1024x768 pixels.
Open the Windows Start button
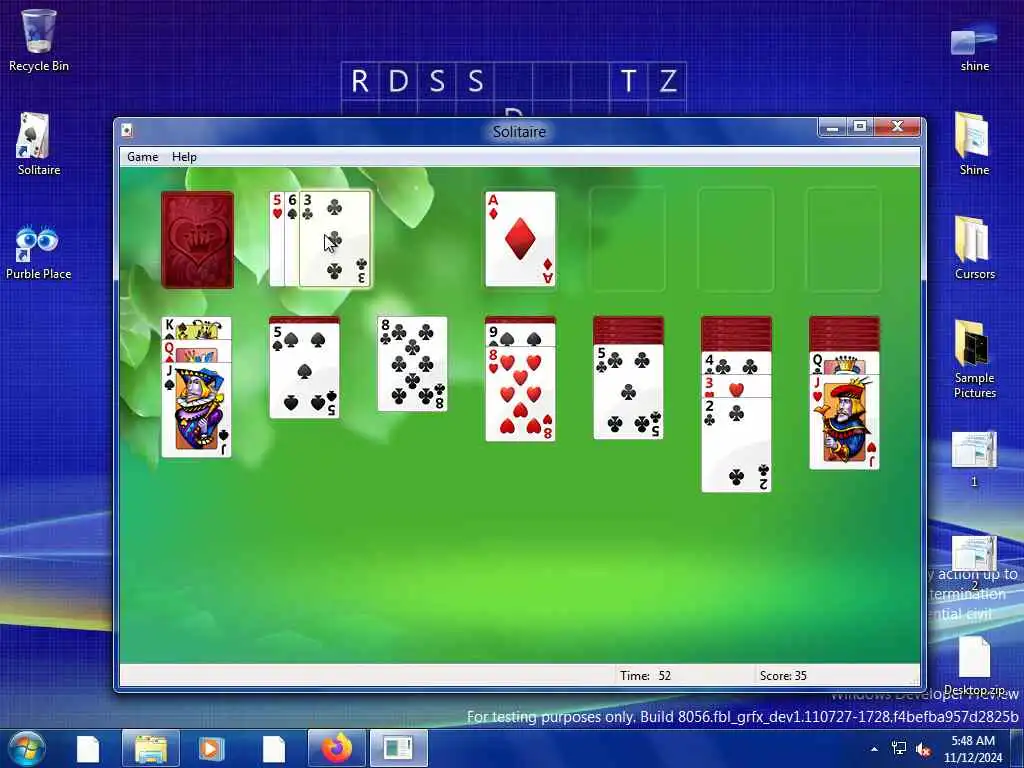point(26,748)
